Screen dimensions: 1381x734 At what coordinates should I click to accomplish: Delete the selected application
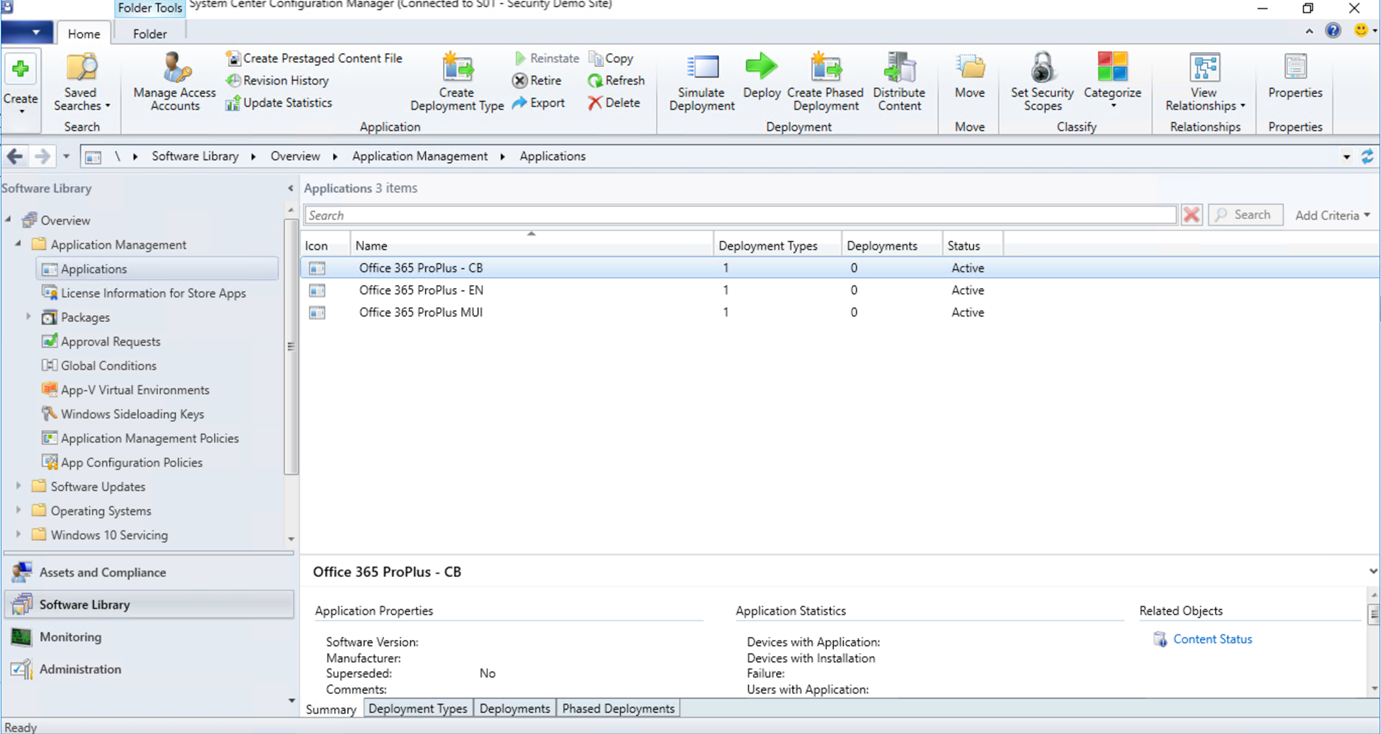pos(614,102)
